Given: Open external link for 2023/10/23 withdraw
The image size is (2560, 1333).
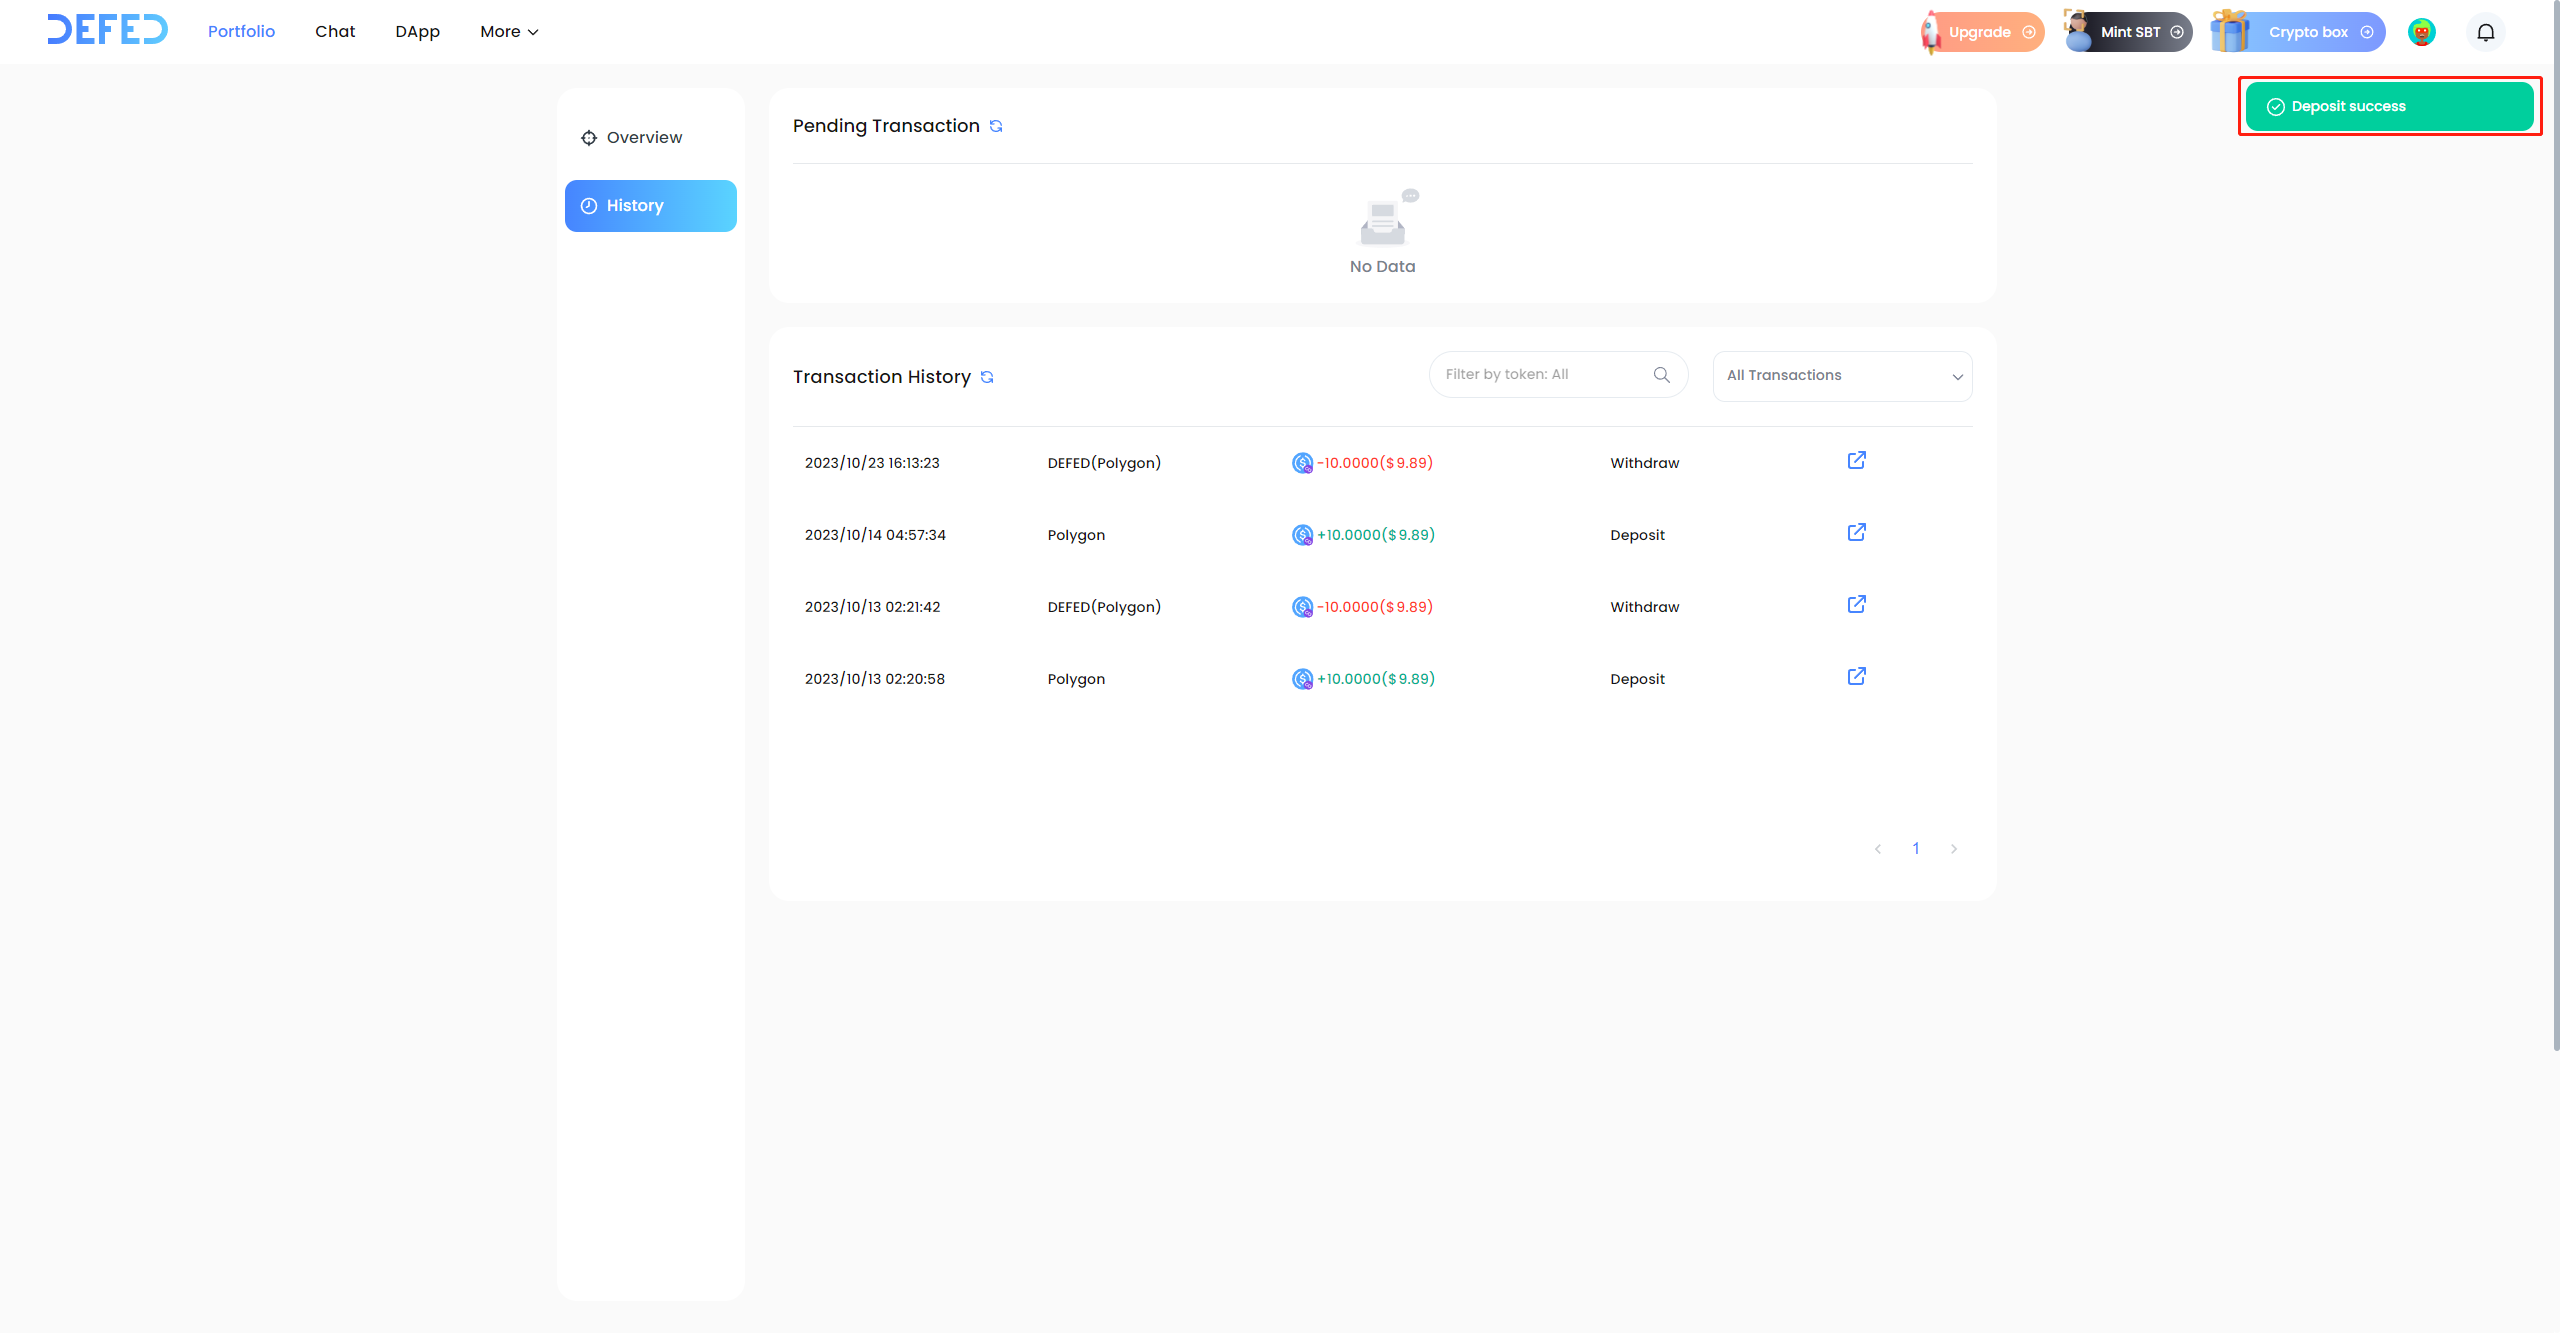Looking at the screenshot, I should point(1856,461).
